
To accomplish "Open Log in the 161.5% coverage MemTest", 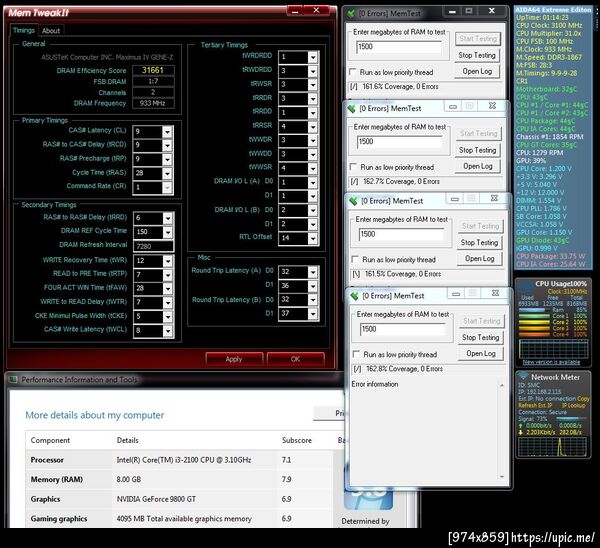I will pyautogui.click(x=480, y=259).
